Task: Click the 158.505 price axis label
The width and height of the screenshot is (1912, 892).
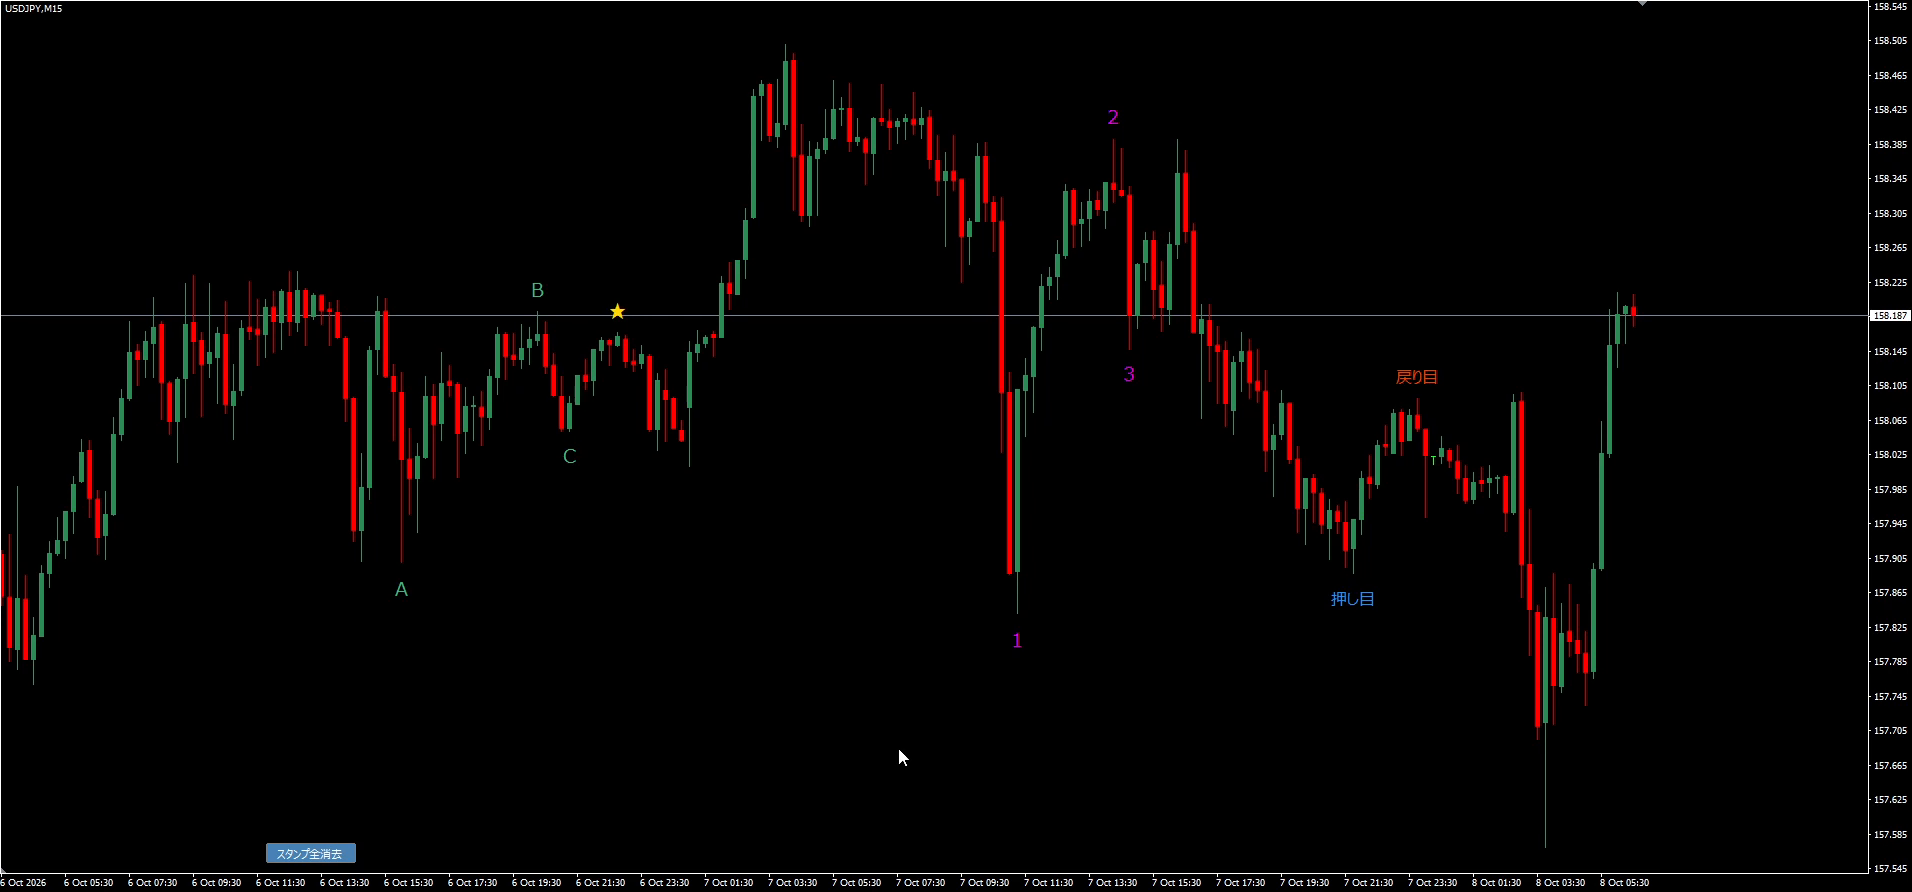Action: coord(1890,41)
